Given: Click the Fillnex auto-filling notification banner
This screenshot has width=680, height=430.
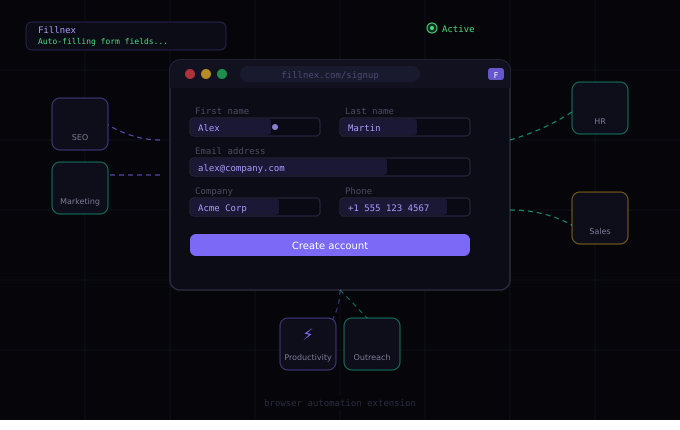Looking at the screenshot, I should click(x=126, y=36).
